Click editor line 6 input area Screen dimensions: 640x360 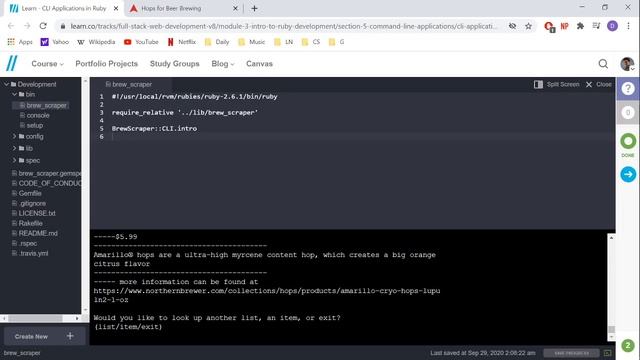pyautogui.click(x=362, y=137)
